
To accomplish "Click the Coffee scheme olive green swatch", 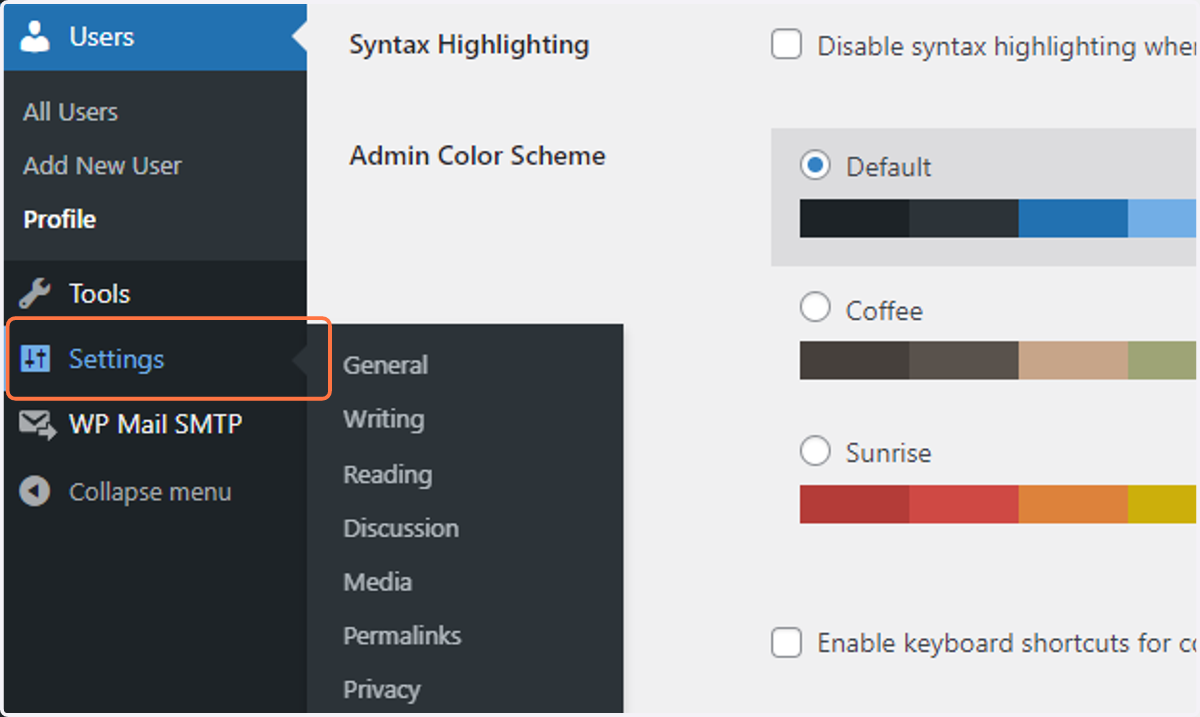I will (1162, 361).
